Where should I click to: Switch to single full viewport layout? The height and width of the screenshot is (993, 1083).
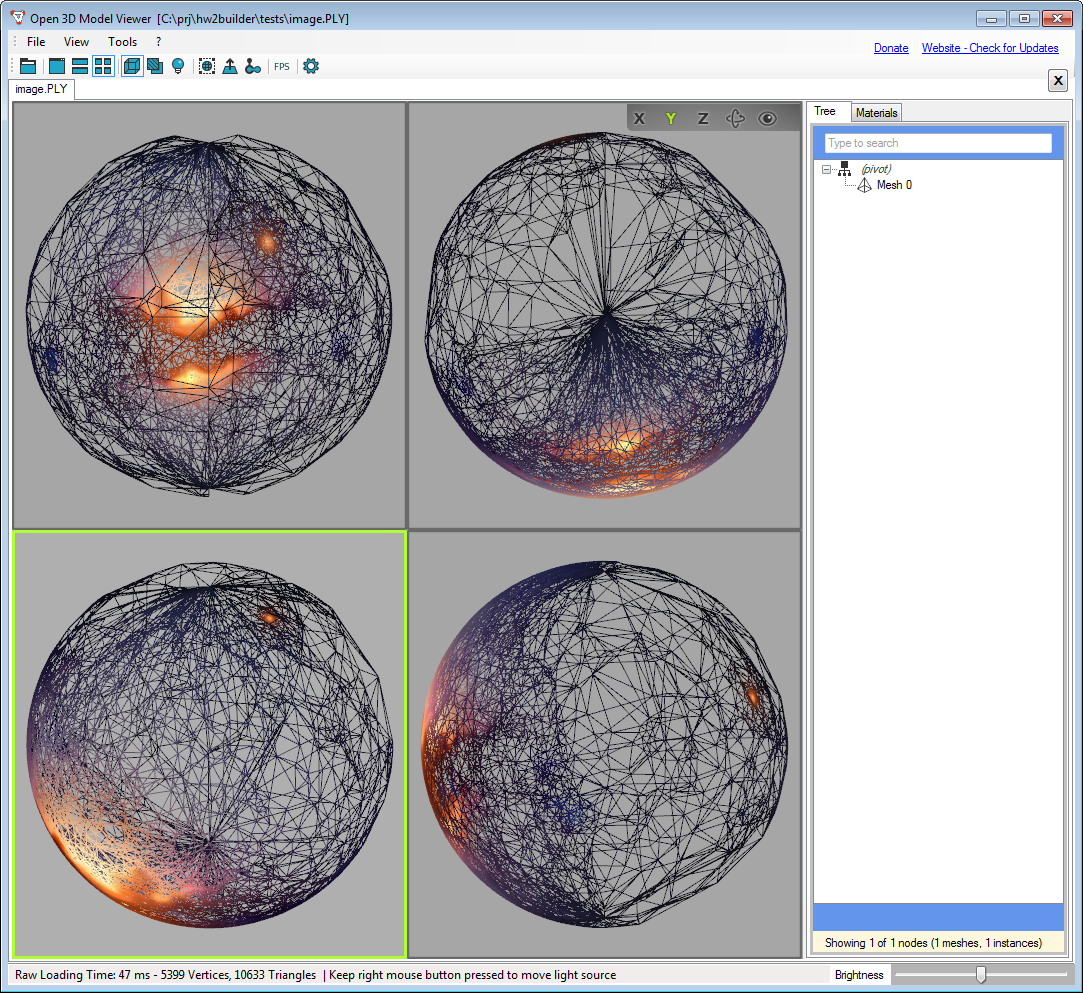[57, 66]
